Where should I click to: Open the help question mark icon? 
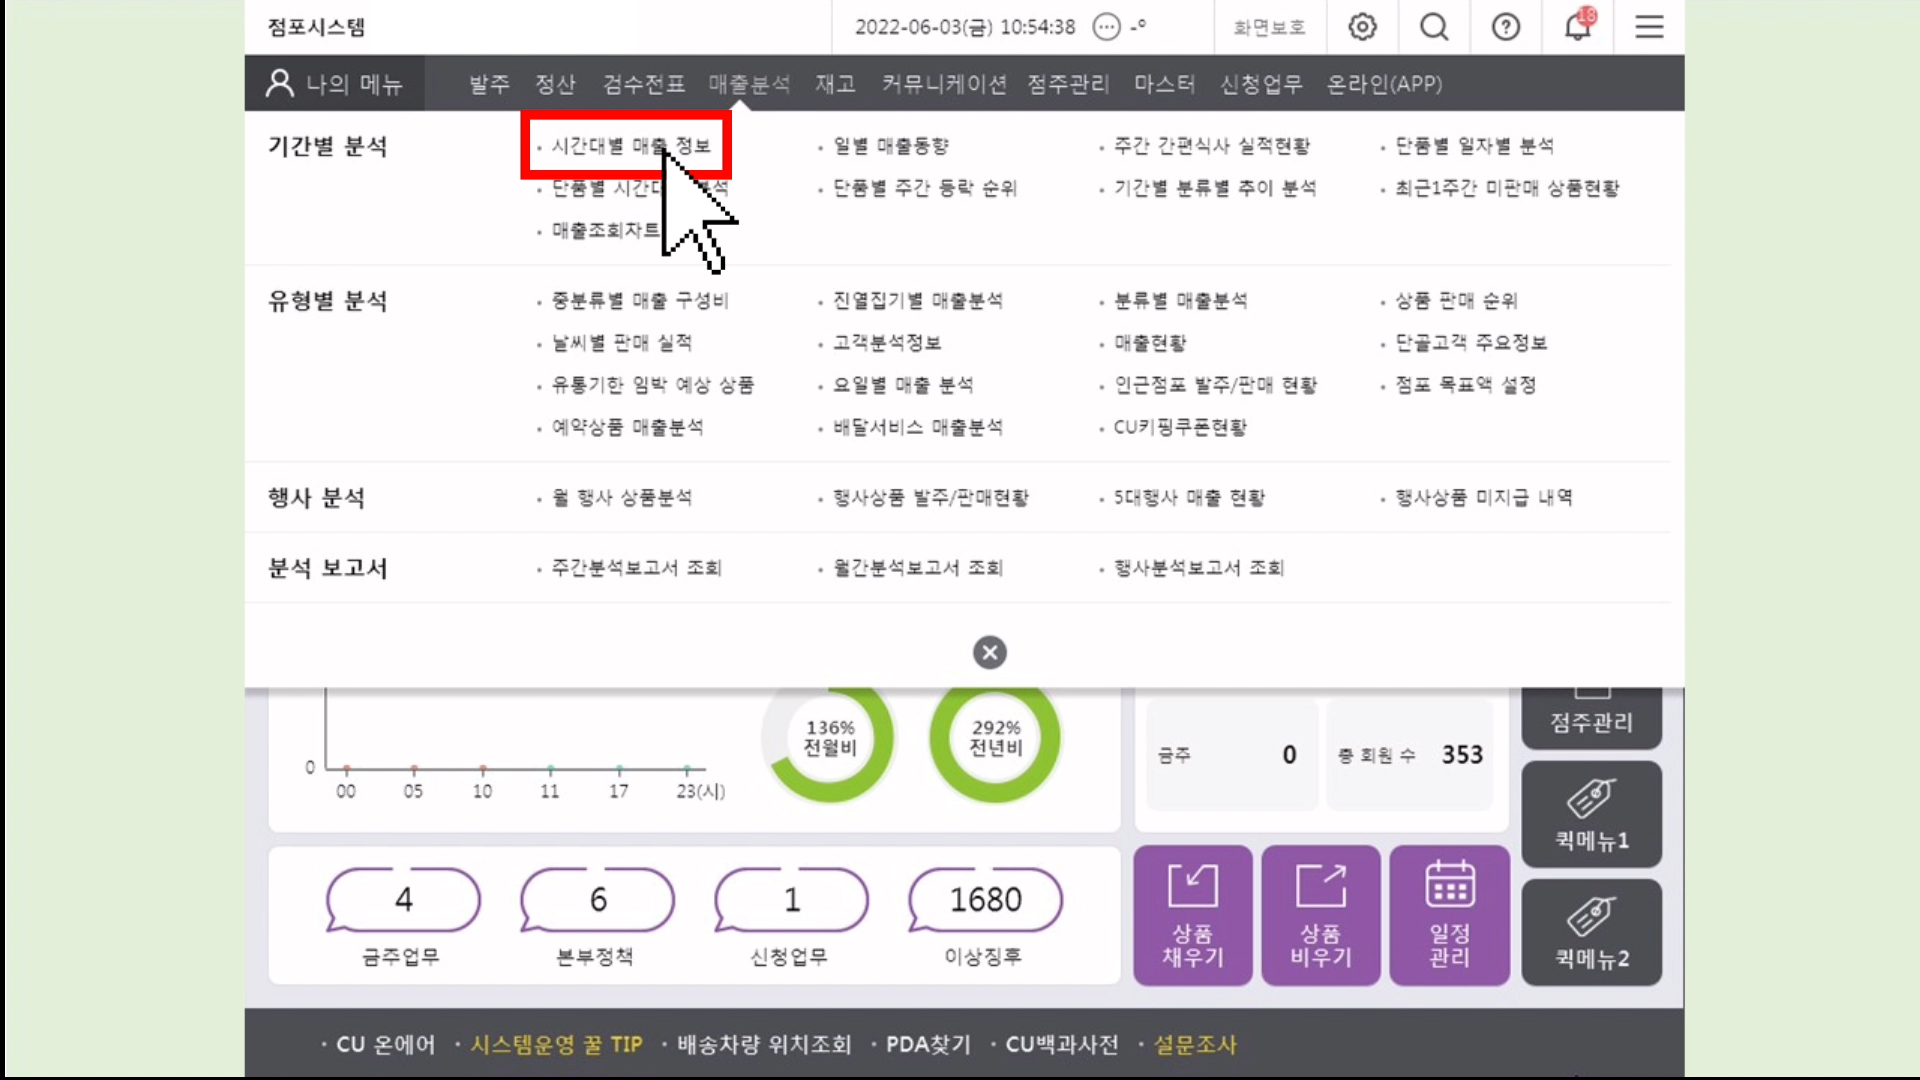click(x=1506, y=27)
